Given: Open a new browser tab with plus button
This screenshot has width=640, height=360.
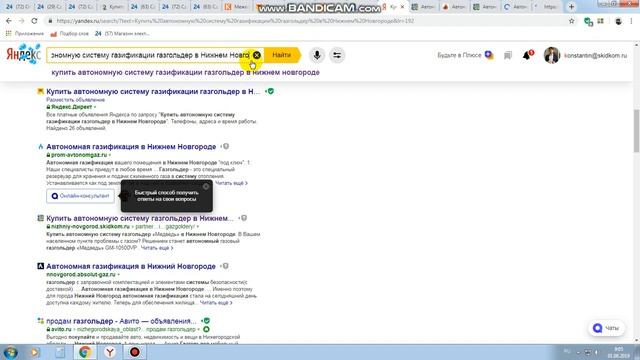Looking at the screenshot, I should tap(571, 7).
